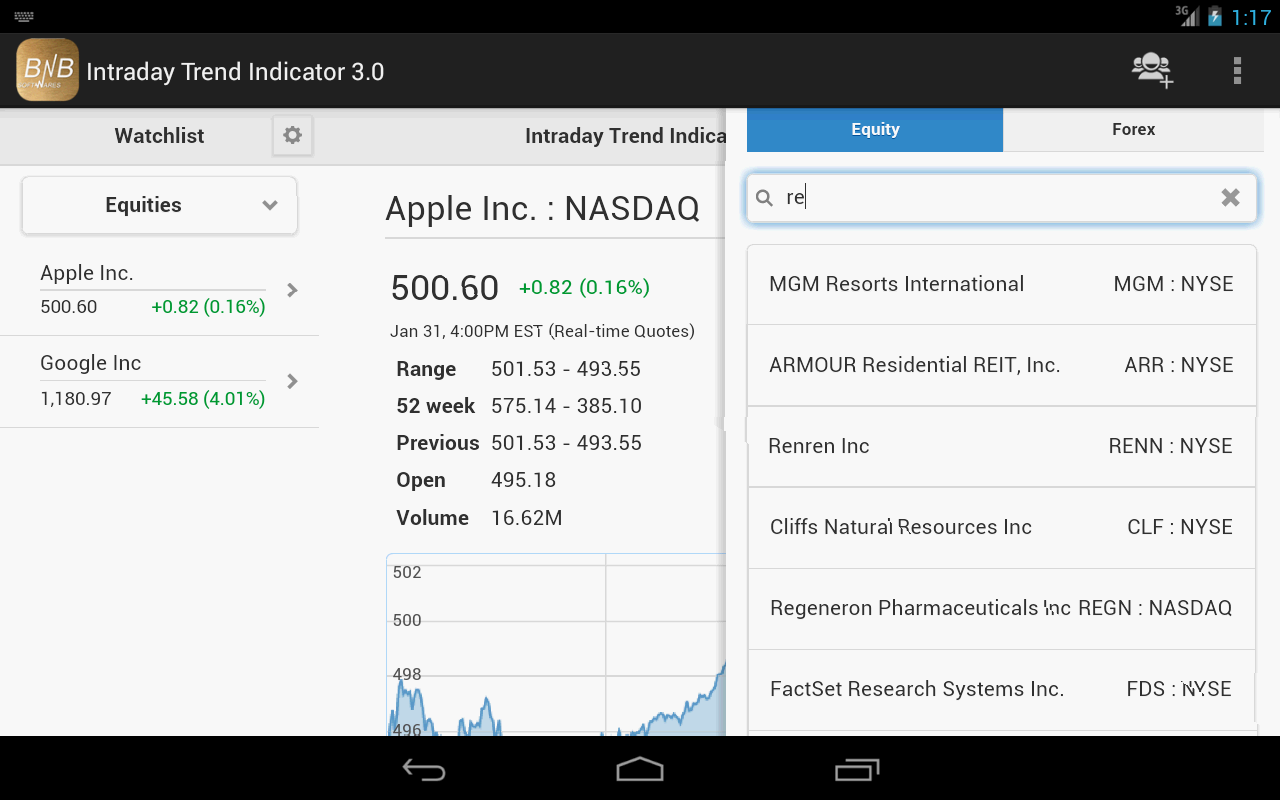Click the search magnifier icon
Screen dimensions: 1280x800
(765, 198)
